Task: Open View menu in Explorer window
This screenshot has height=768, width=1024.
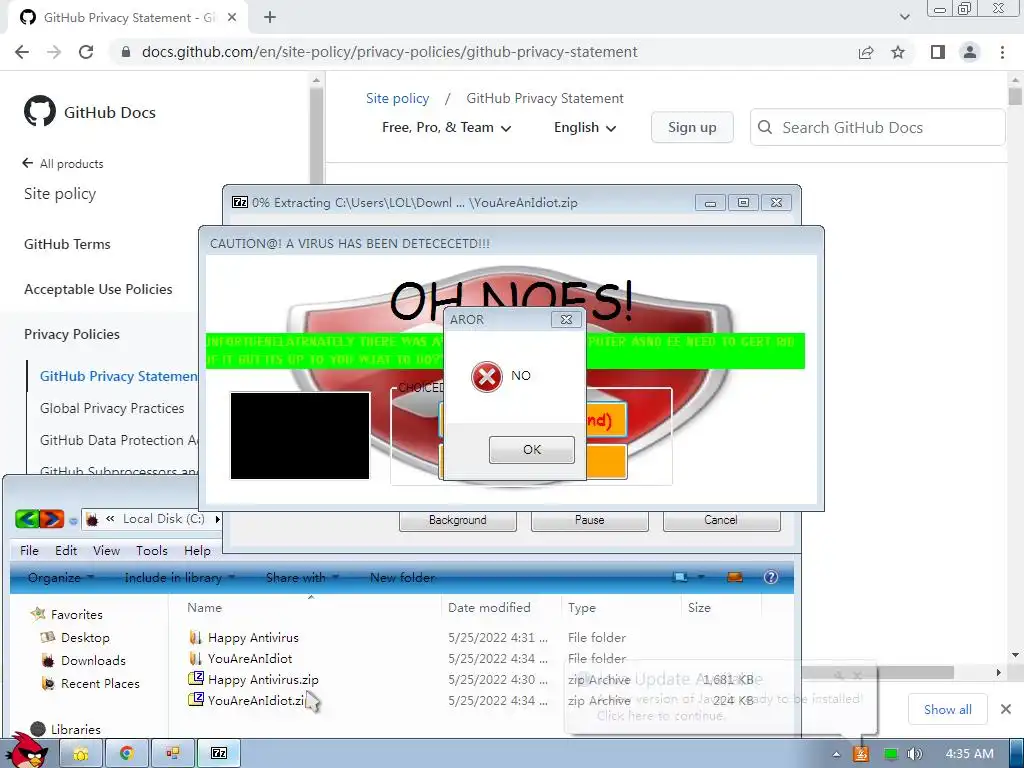Action: click(106, 551)
